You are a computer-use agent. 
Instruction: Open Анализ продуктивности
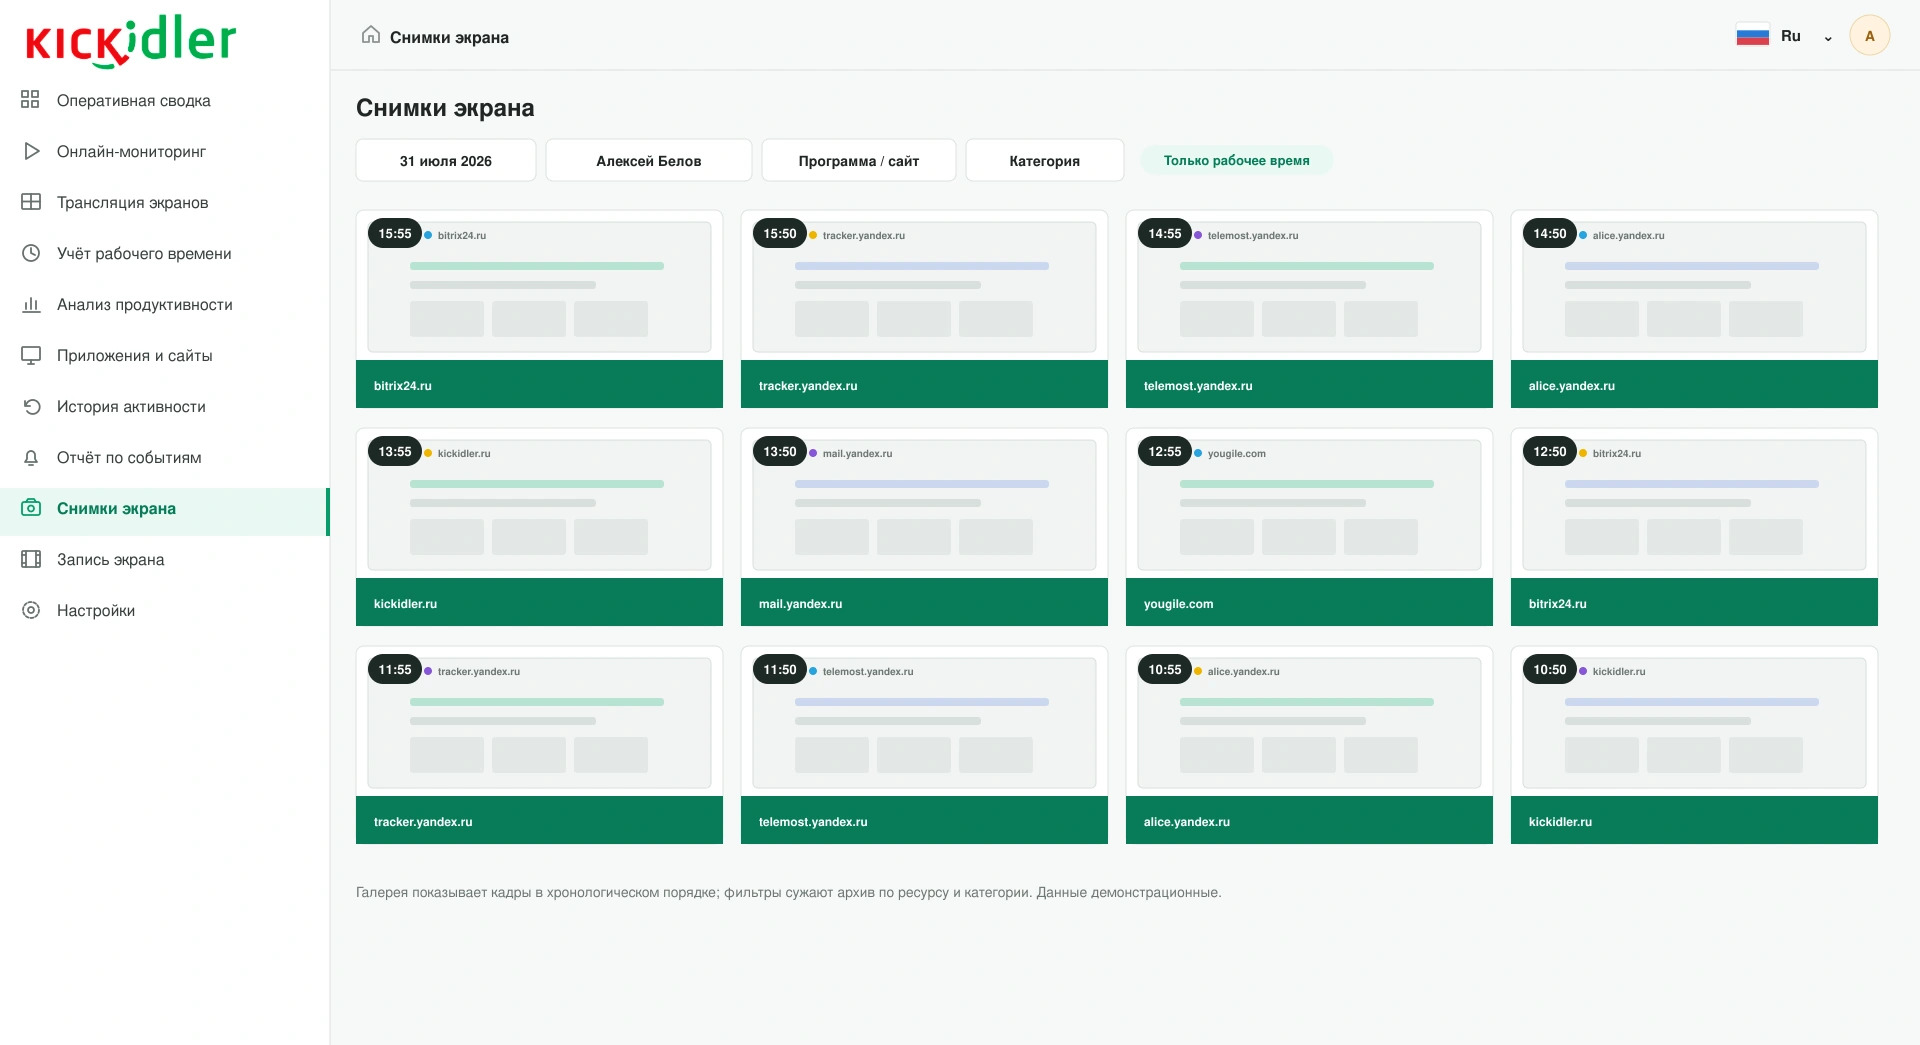(x=164, y=304)
